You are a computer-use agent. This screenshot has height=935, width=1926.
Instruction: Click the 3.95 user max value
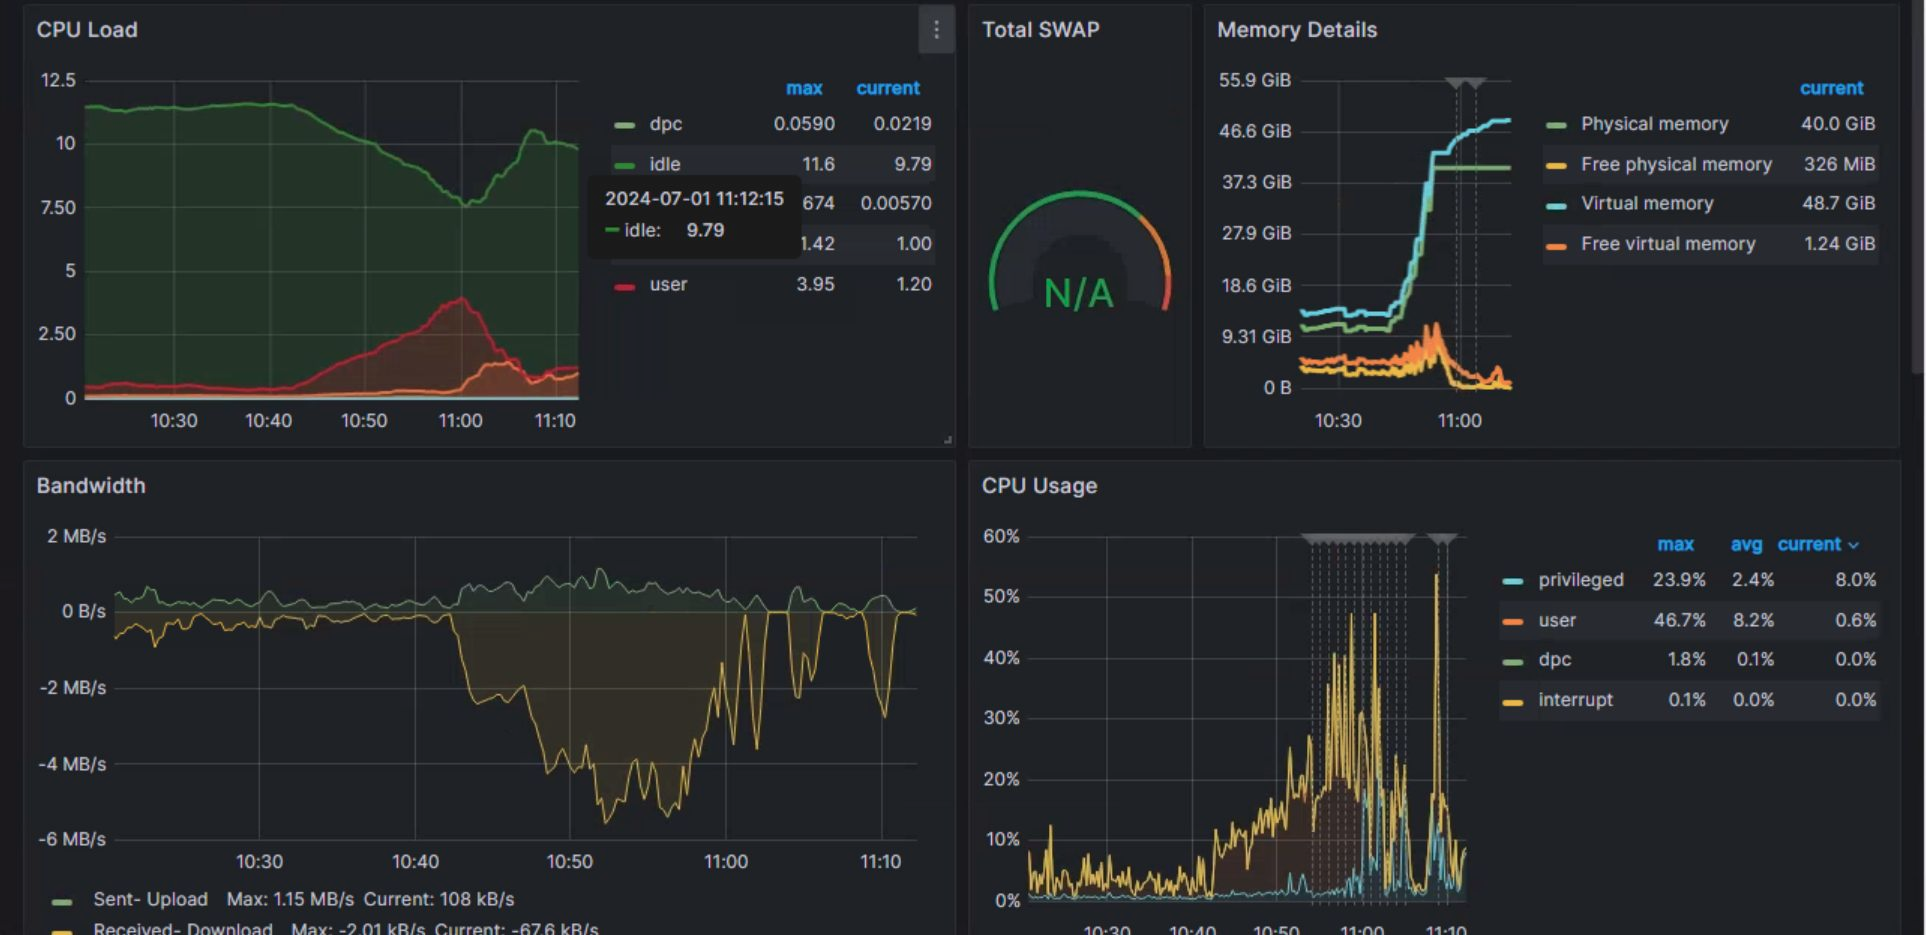pyautogui.click(x=815, y=284)
